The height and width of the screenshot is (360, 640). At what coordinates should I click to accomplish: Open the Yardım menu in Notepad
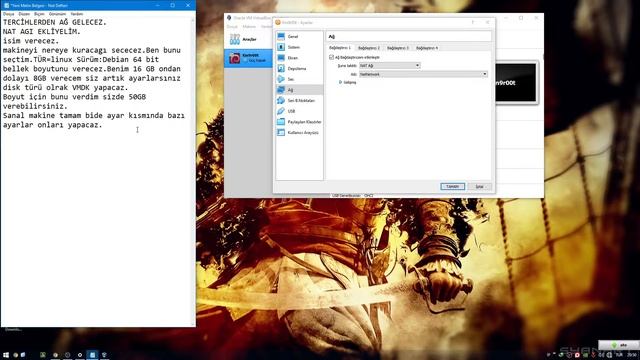[x=77, y=14]
